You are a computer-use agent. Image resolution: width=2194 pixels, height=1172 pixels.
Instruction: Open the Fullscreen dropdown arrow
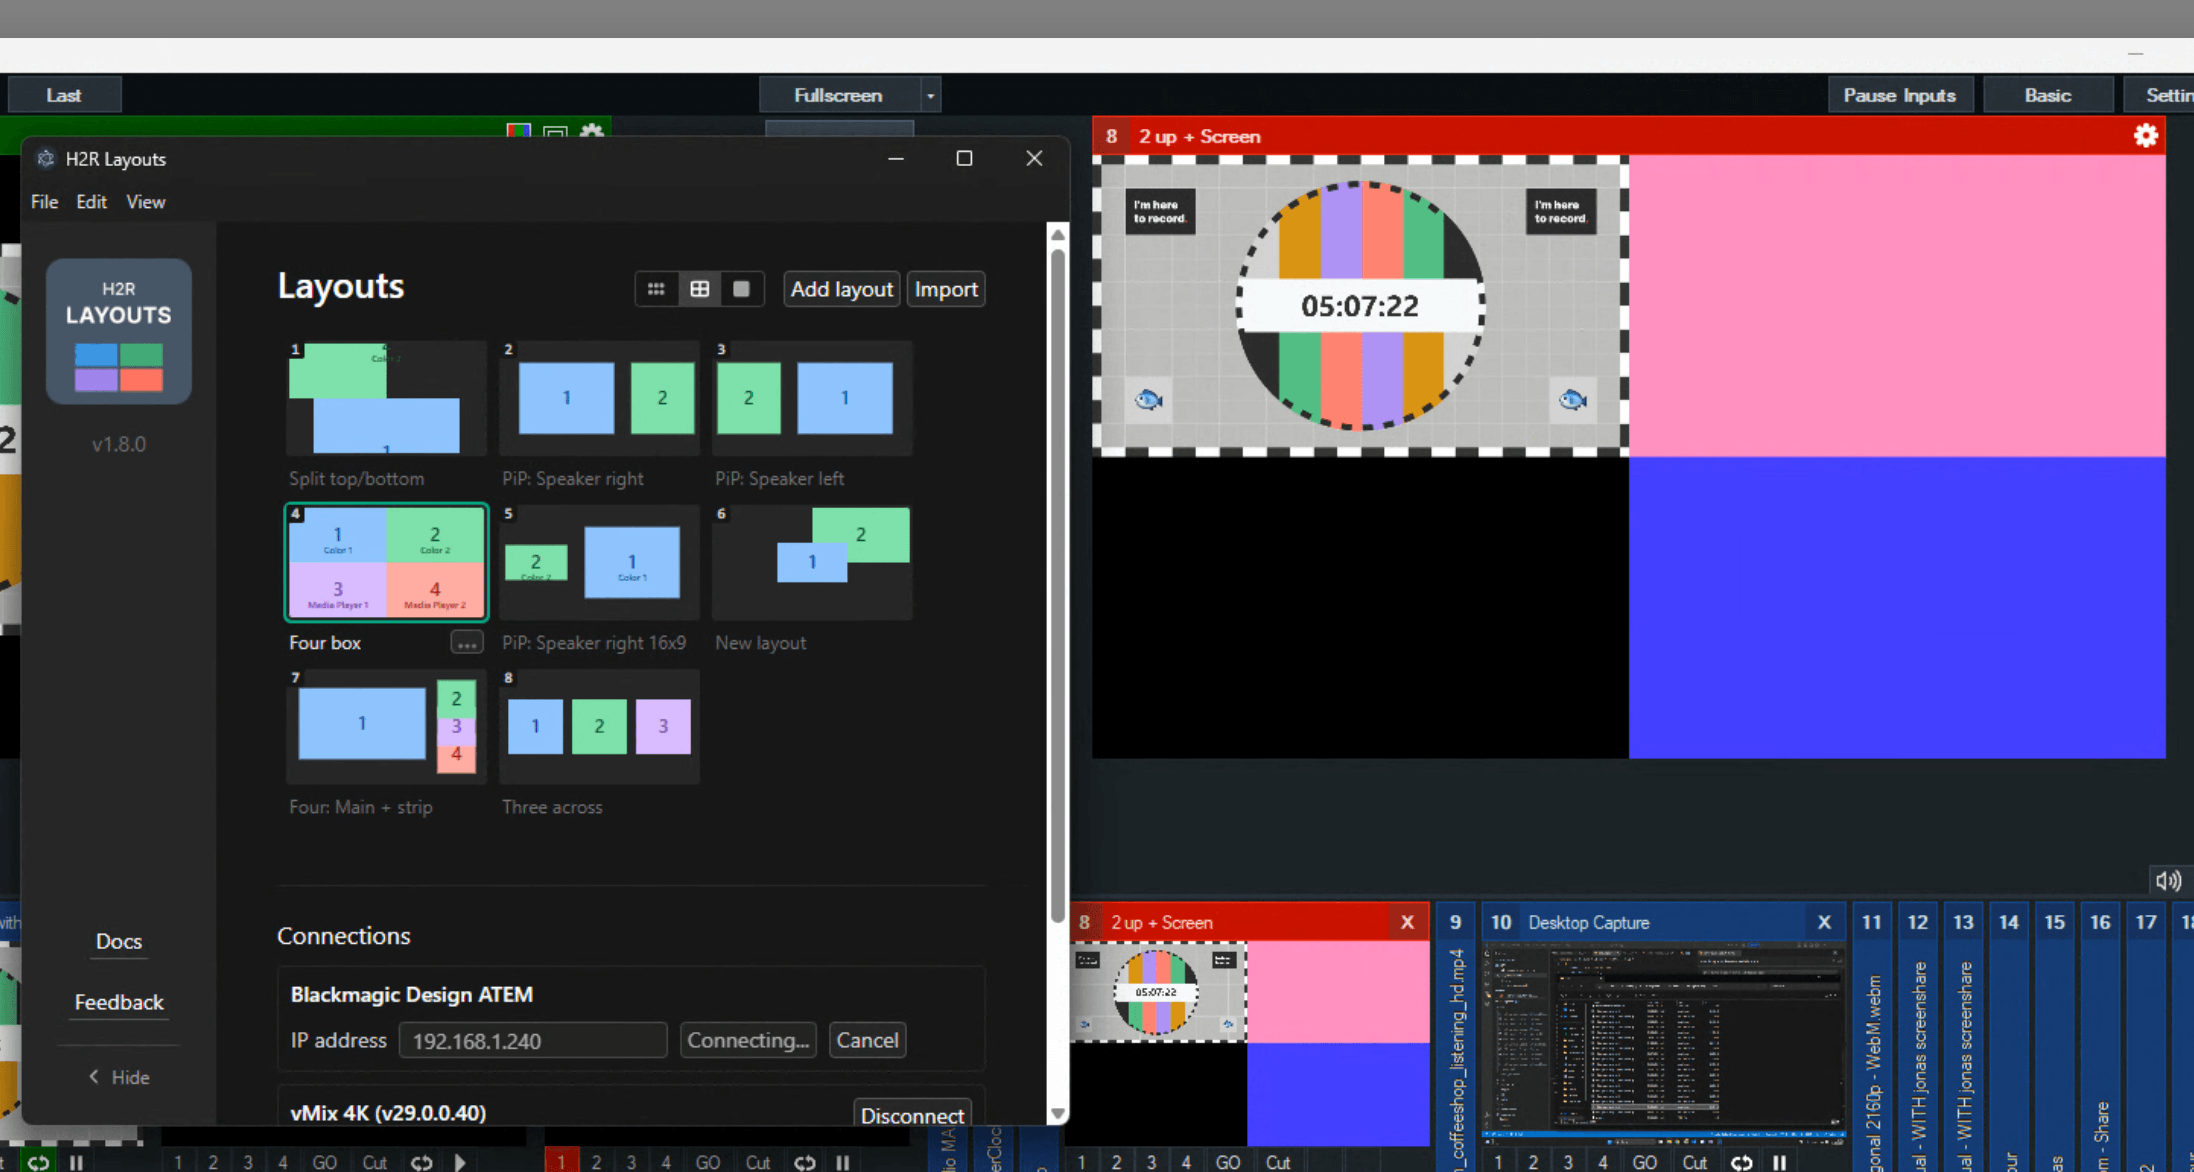930,96
